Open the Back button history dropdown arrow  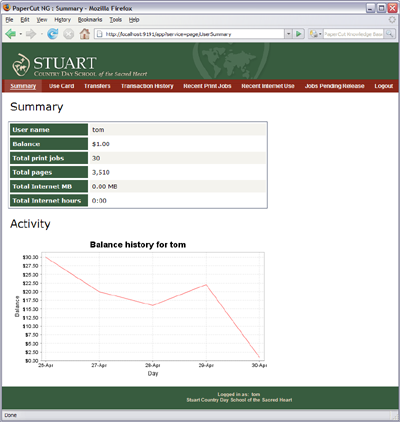[x=20, y=34]
